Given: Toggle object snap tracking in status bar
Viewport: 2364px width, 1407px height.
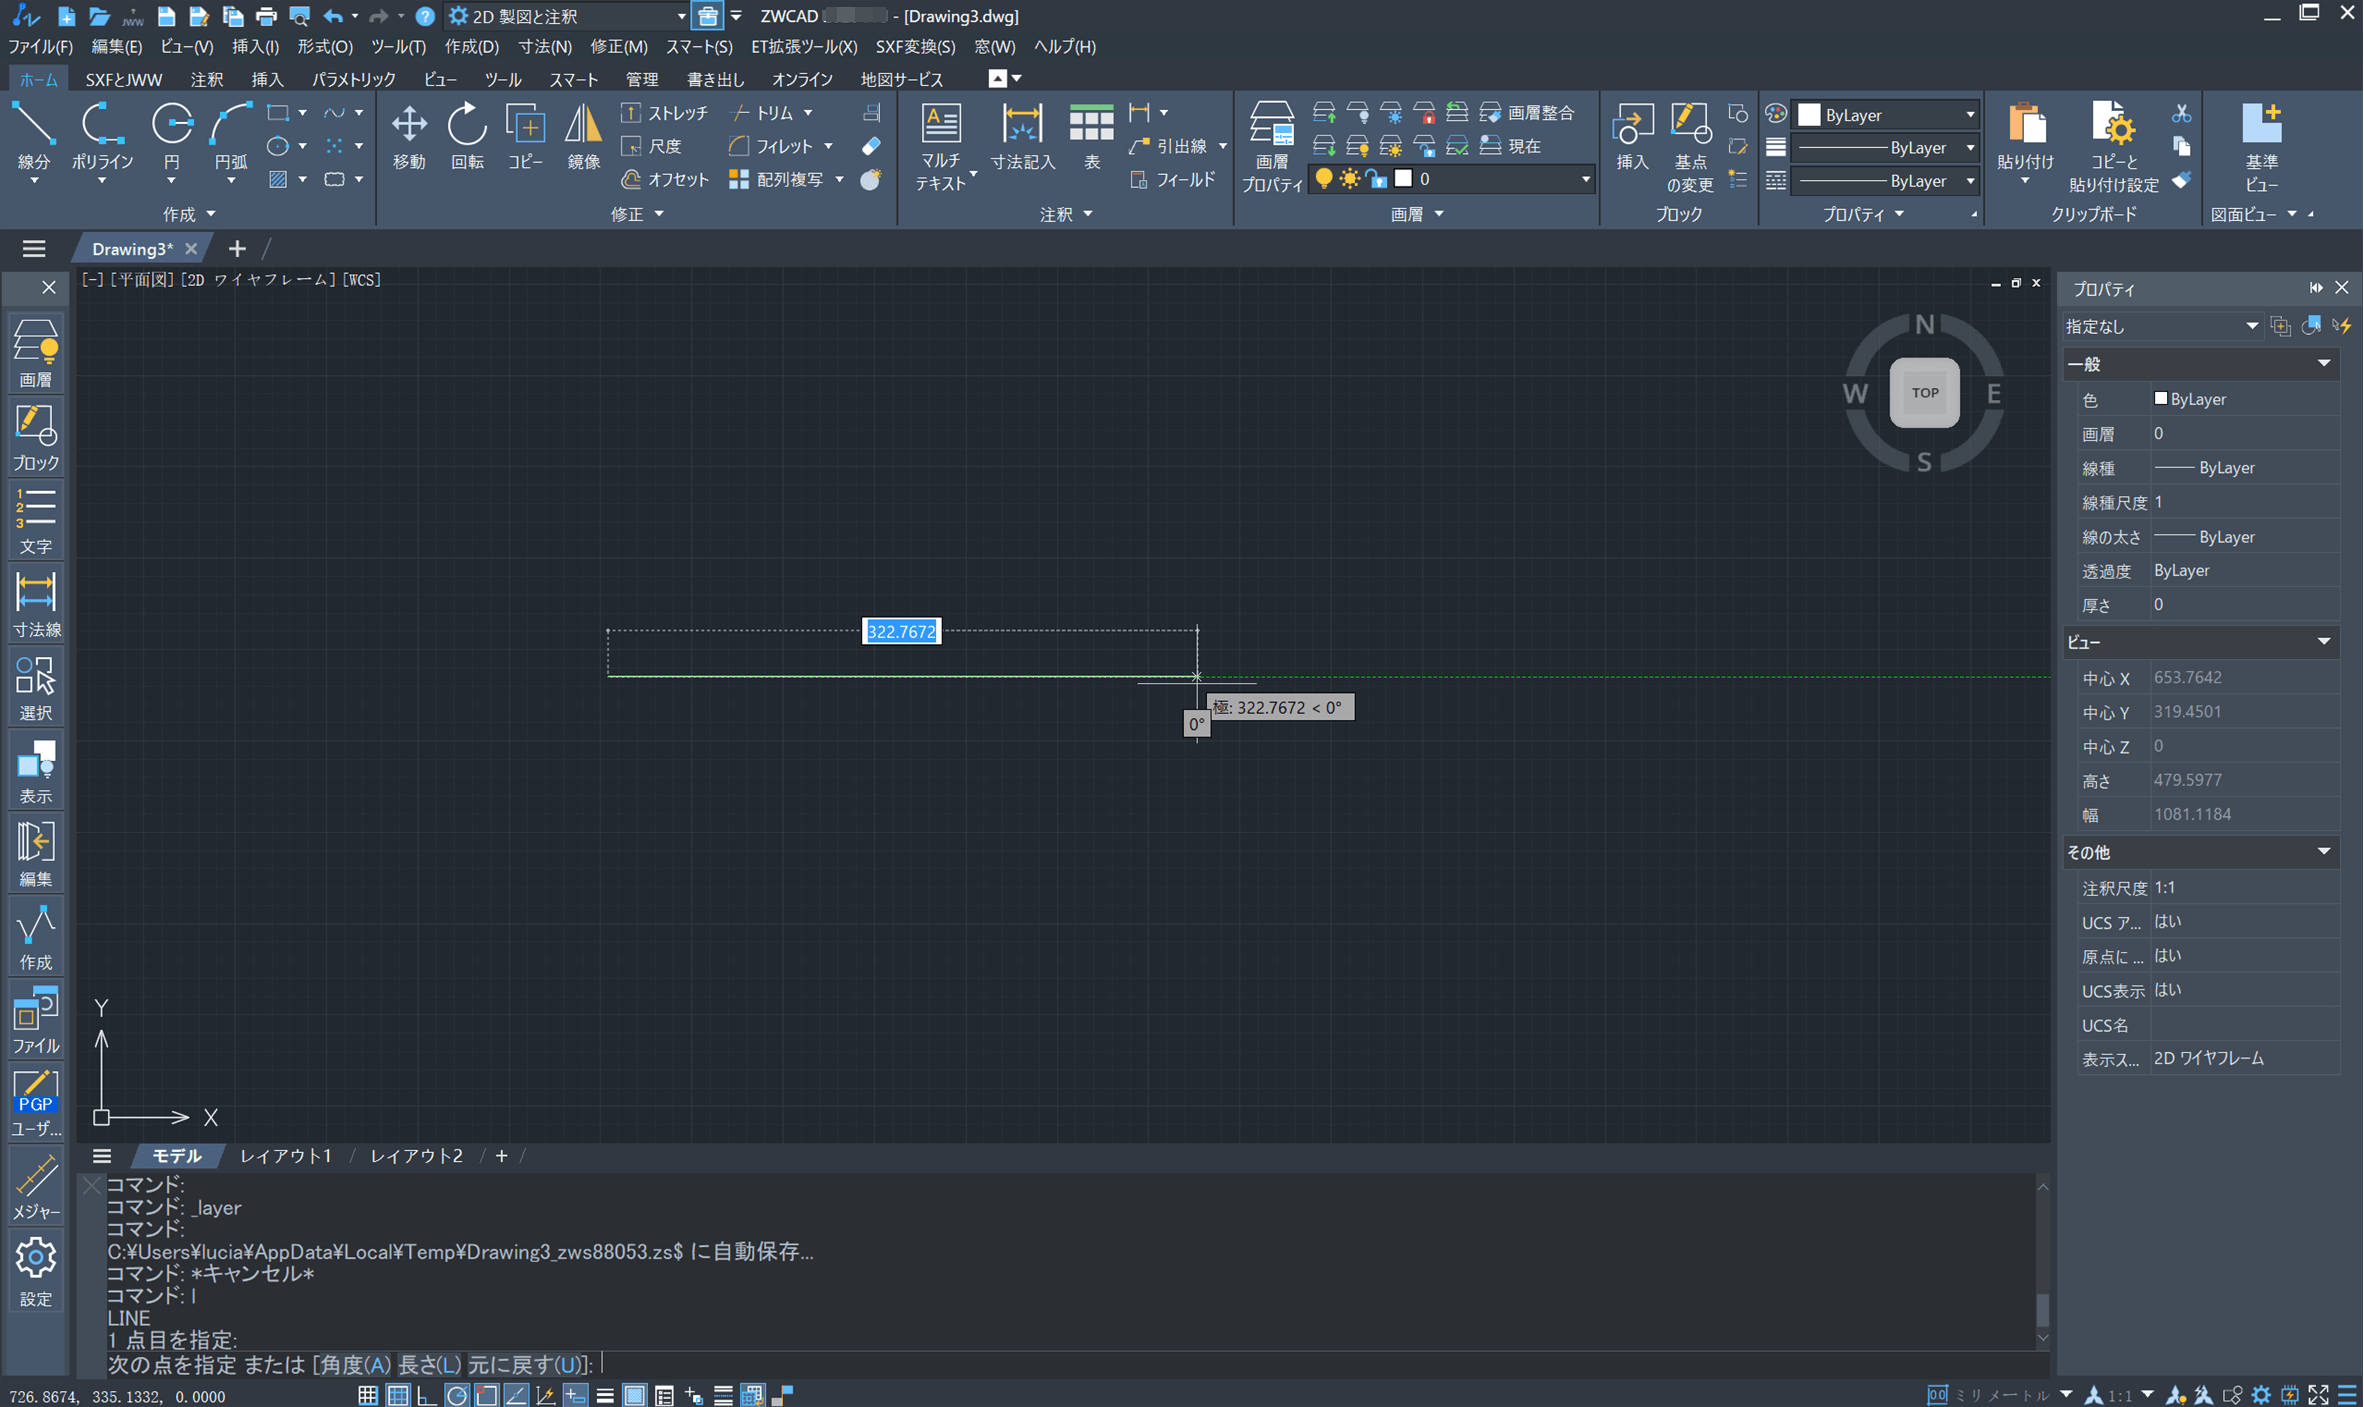Looking at the screenshot, I should (x=516, y=1395).
